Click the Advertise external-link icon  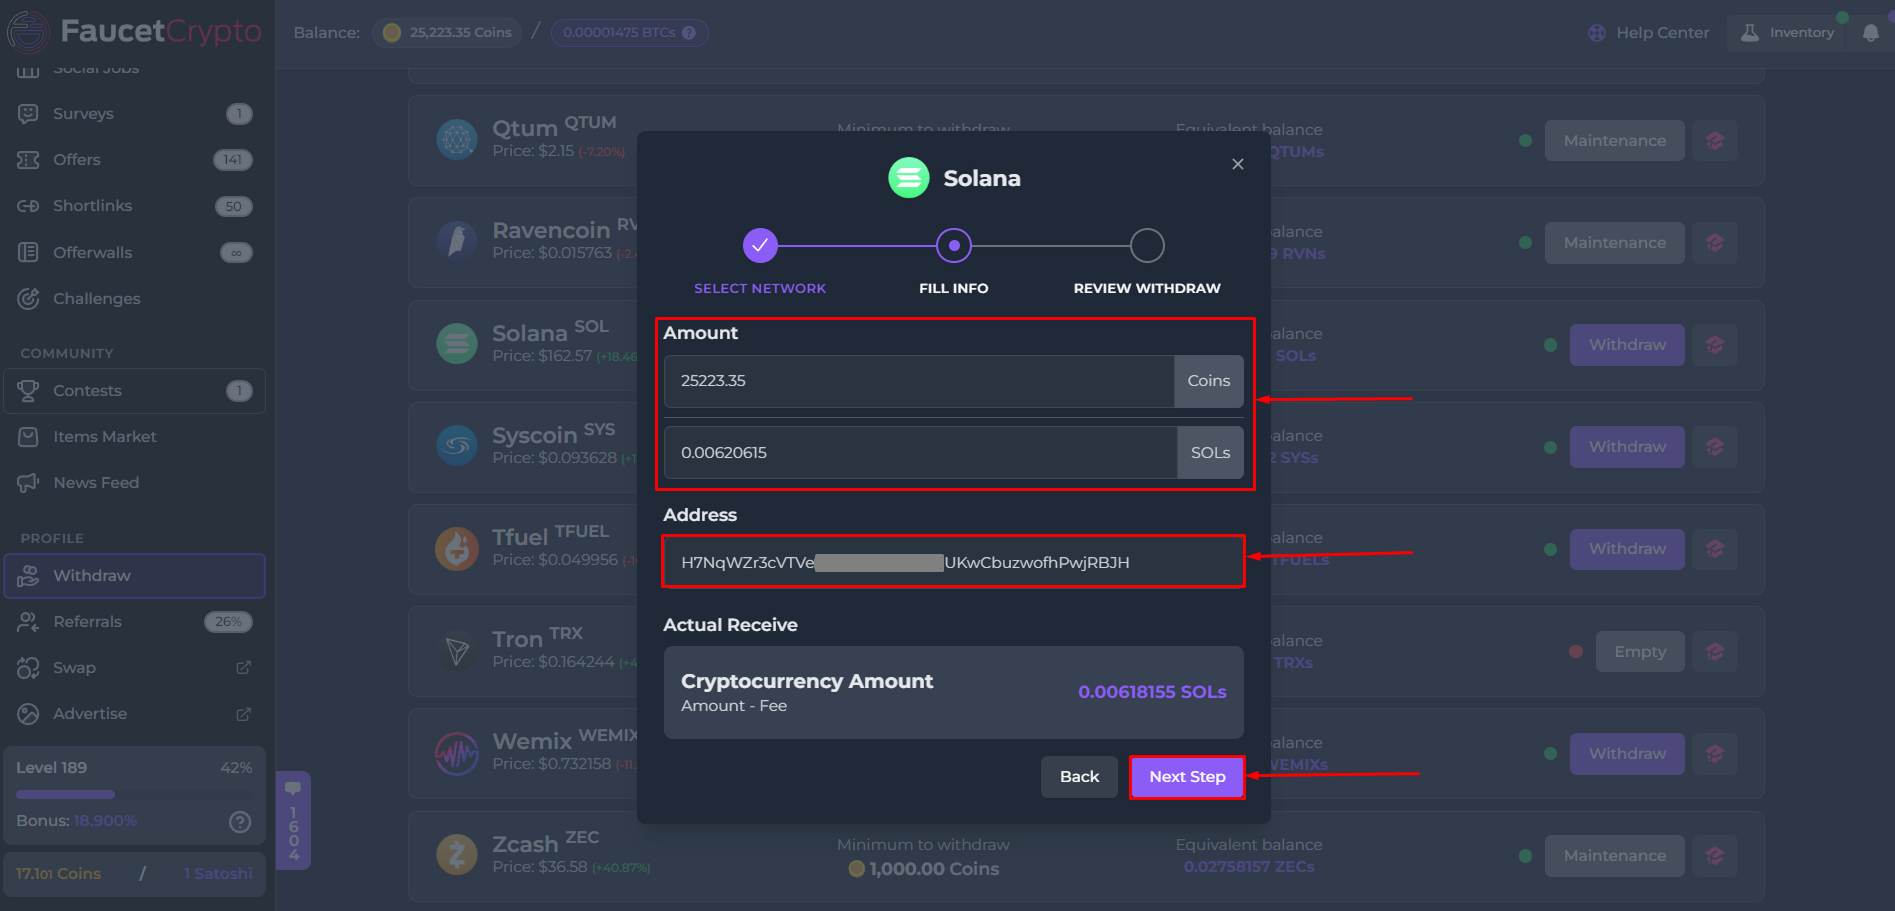point(243,714)
